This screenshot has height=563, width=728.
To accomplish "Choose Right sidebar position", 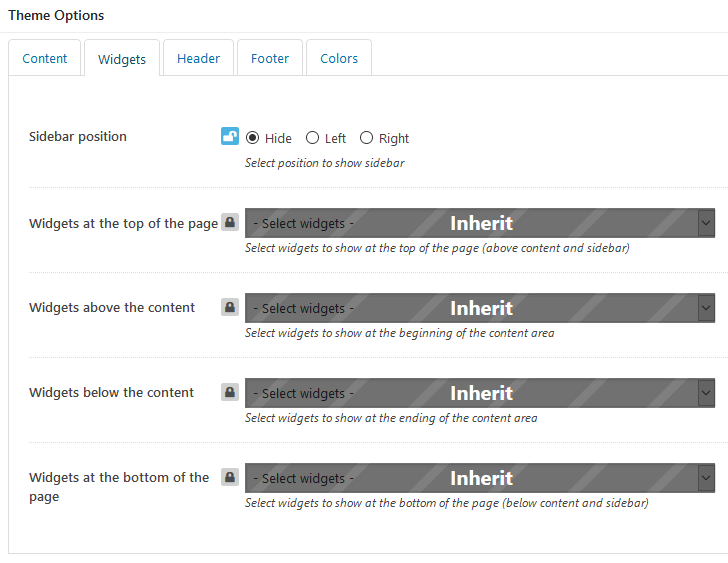I will point(366,138).
